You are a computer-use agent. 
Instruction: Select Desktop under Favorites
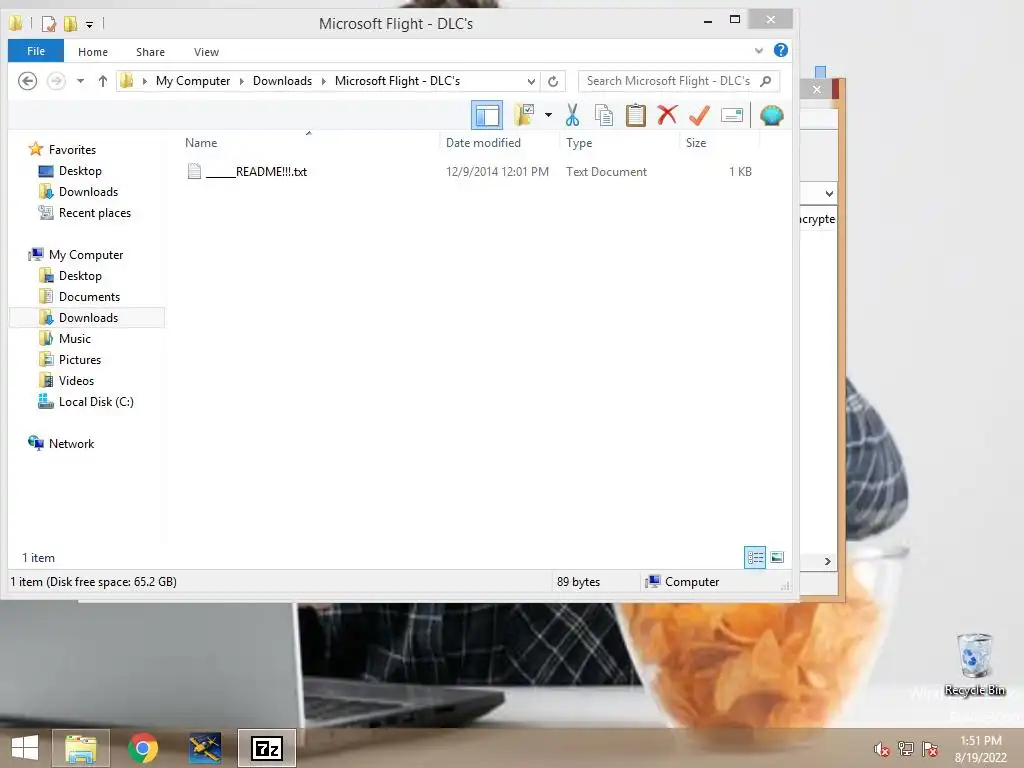[80, 170]
